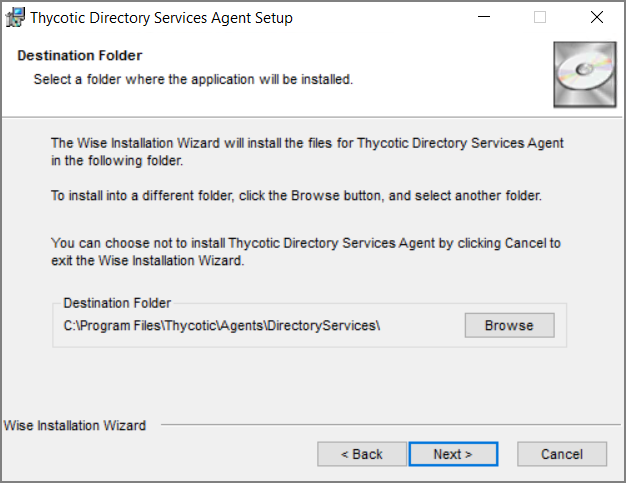Viewport: 626px width, 483px height.
Task: Click the 'To install into a different folder' text
Action: [296, 196]
